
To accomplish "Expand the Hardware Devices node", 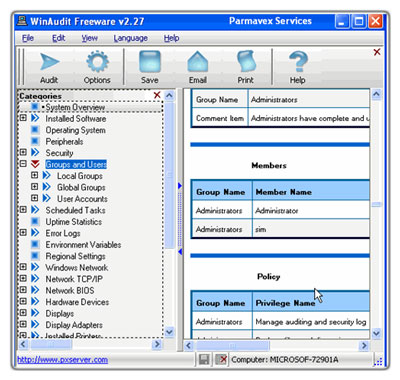I will pos(23,301).
